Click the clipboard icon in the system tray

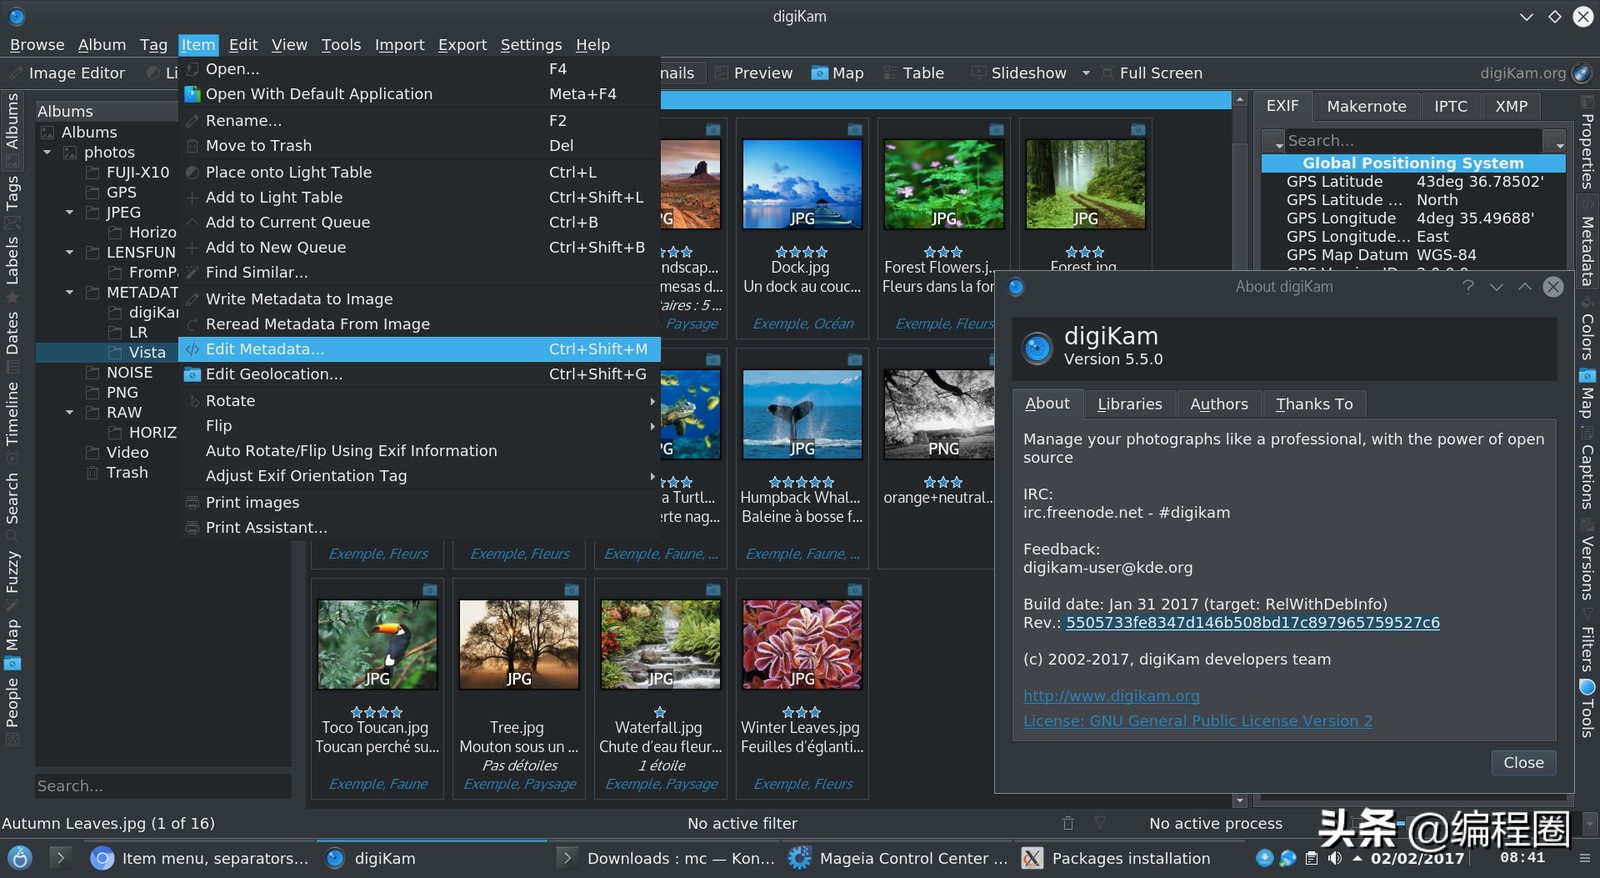1311,858
